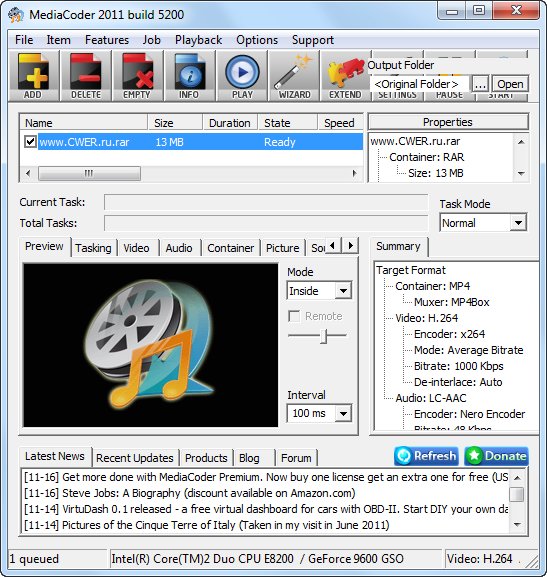The image size is (547, 577).
Task: Click the EXTEND puzzle toolbar icon
Action: coord(345,76)
